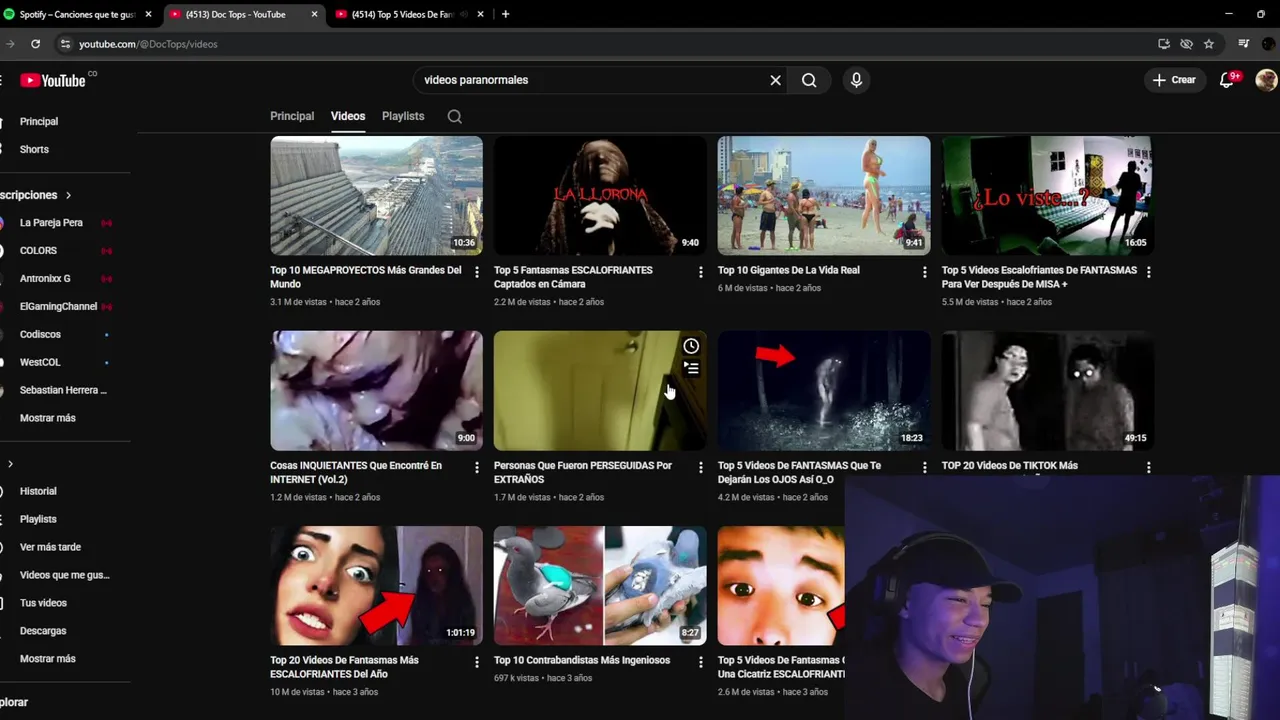Switch to Spotify browser tab
The width and height of the screenshot is (1280, 720).
78,14
